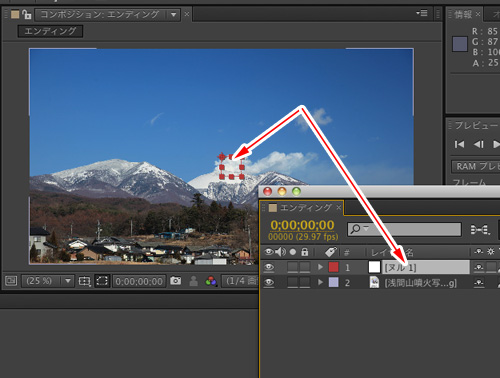500x378 pixels.
Task: Hide the 浅間山噴火写 layer eye toggle
Action: coord(269,283)
